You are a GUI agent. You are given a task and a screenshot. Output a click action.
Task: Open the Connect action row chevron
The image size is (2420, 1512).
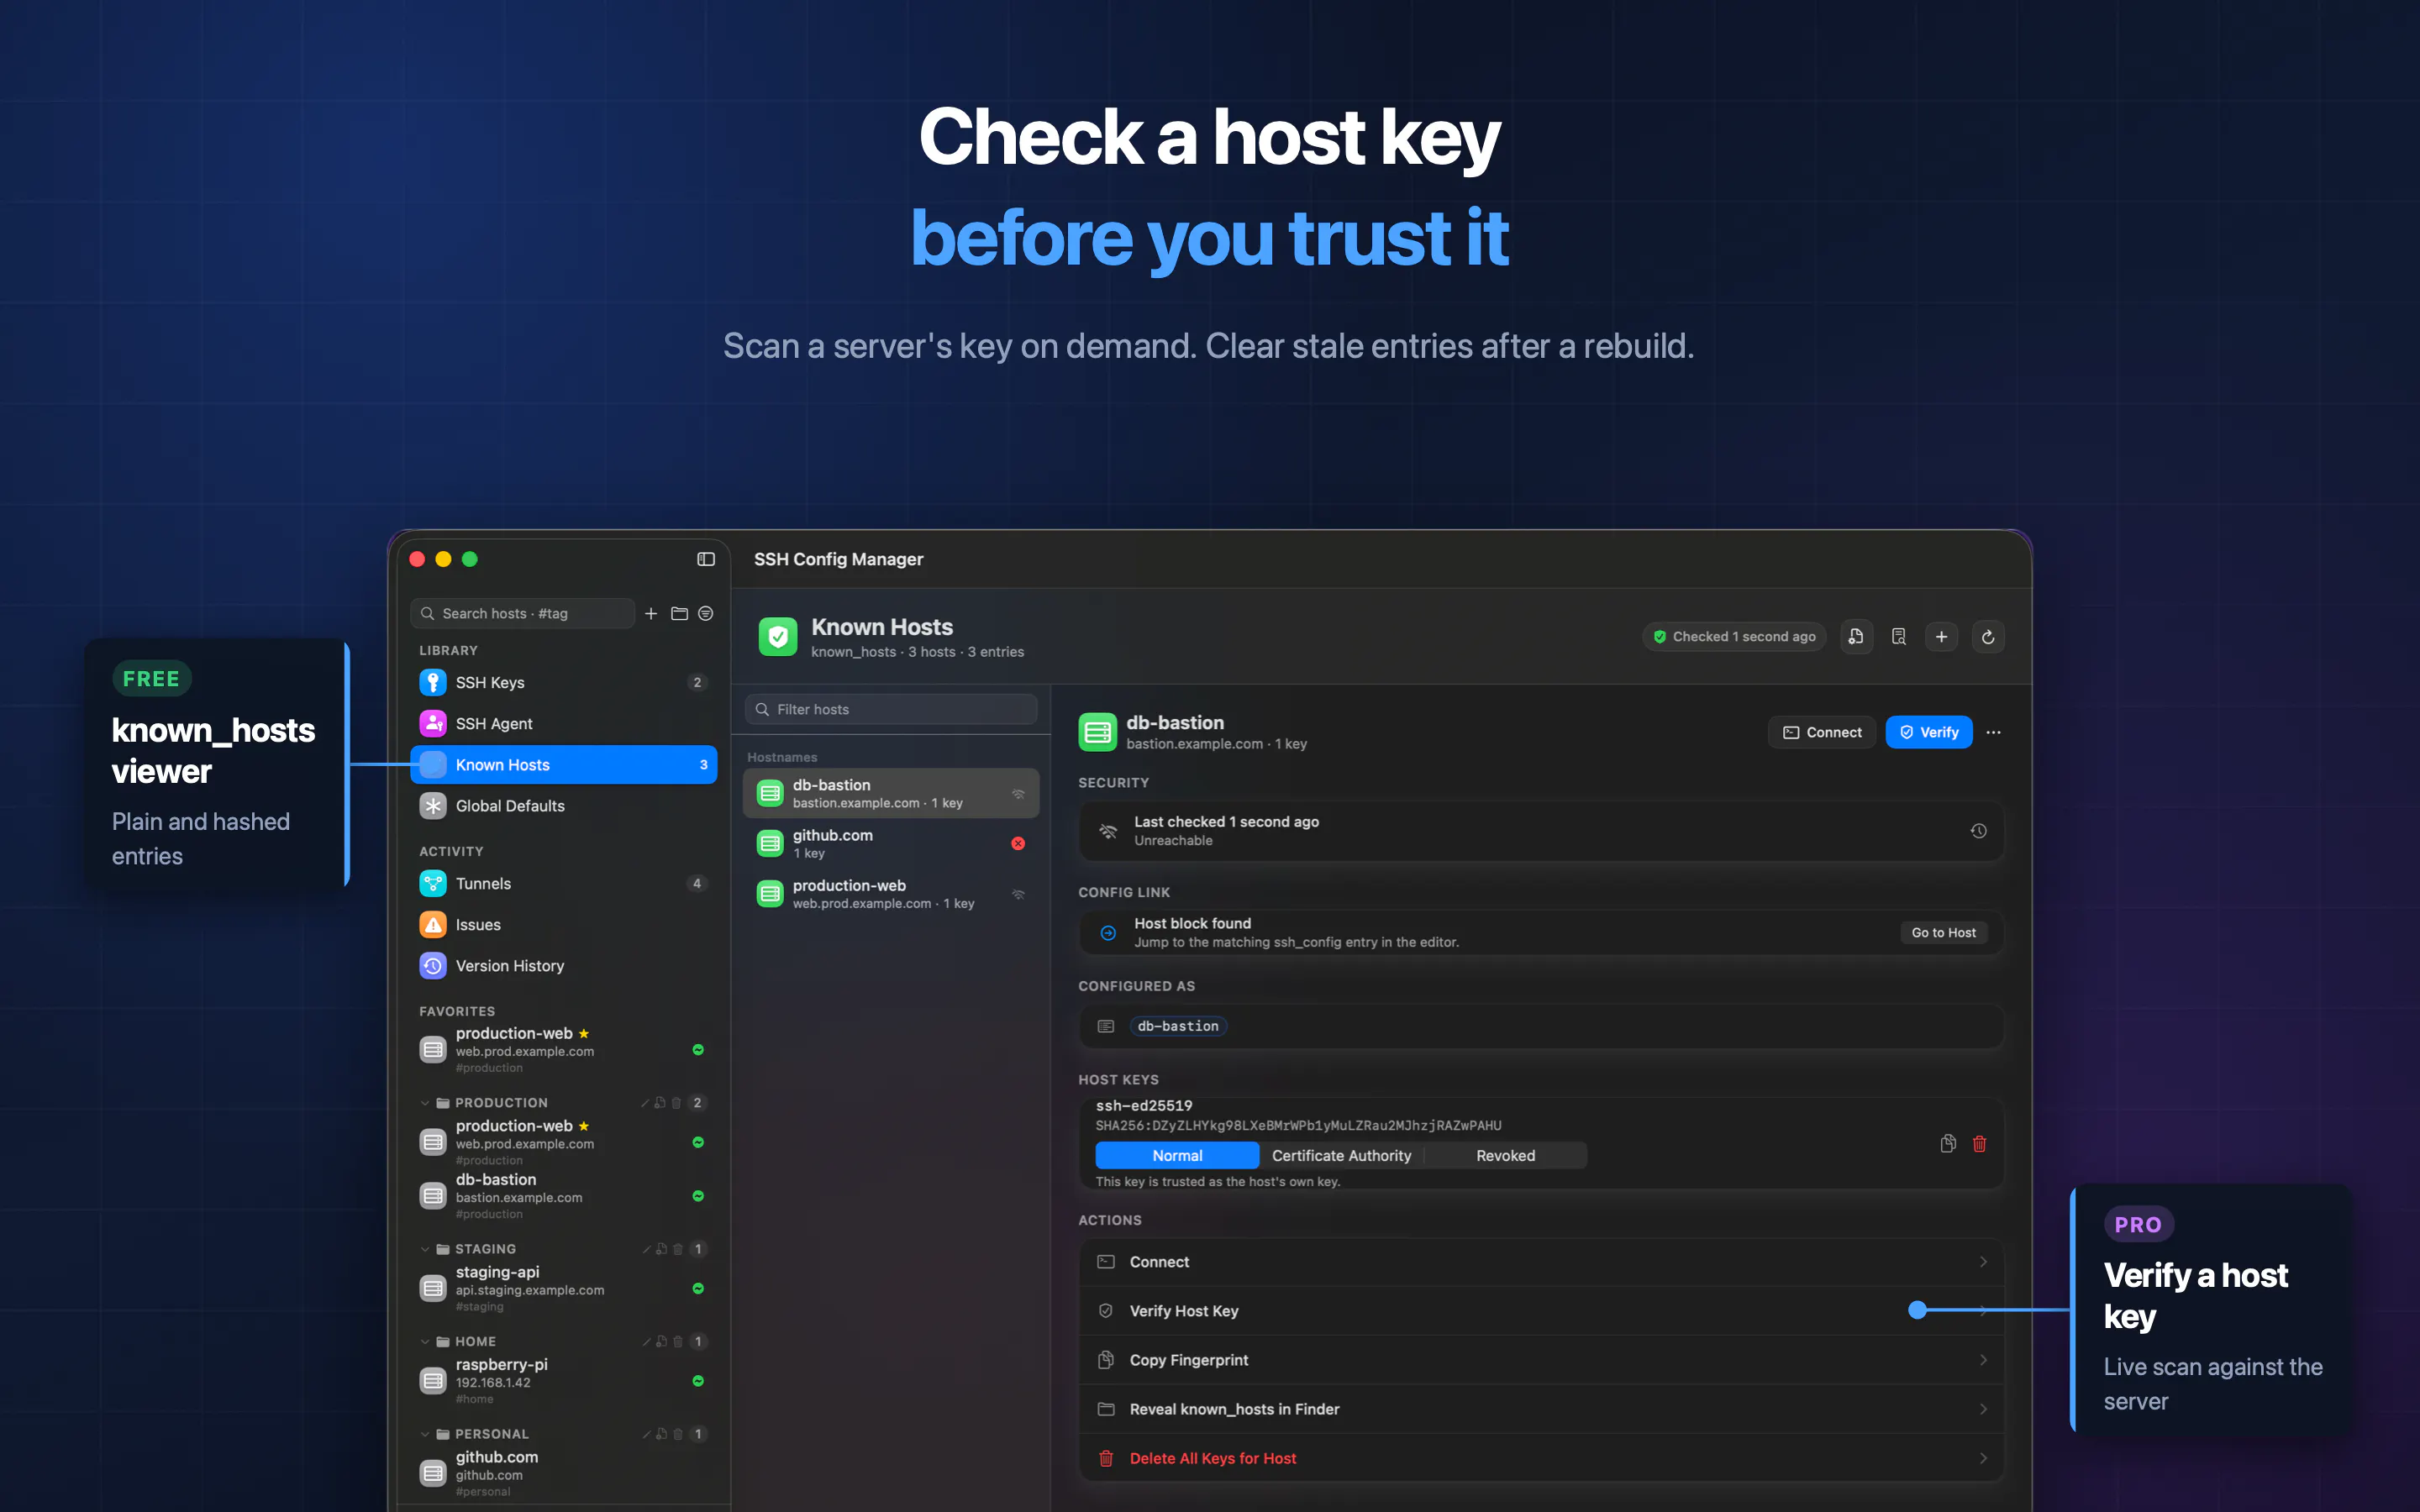[x=1983, y=1262]
